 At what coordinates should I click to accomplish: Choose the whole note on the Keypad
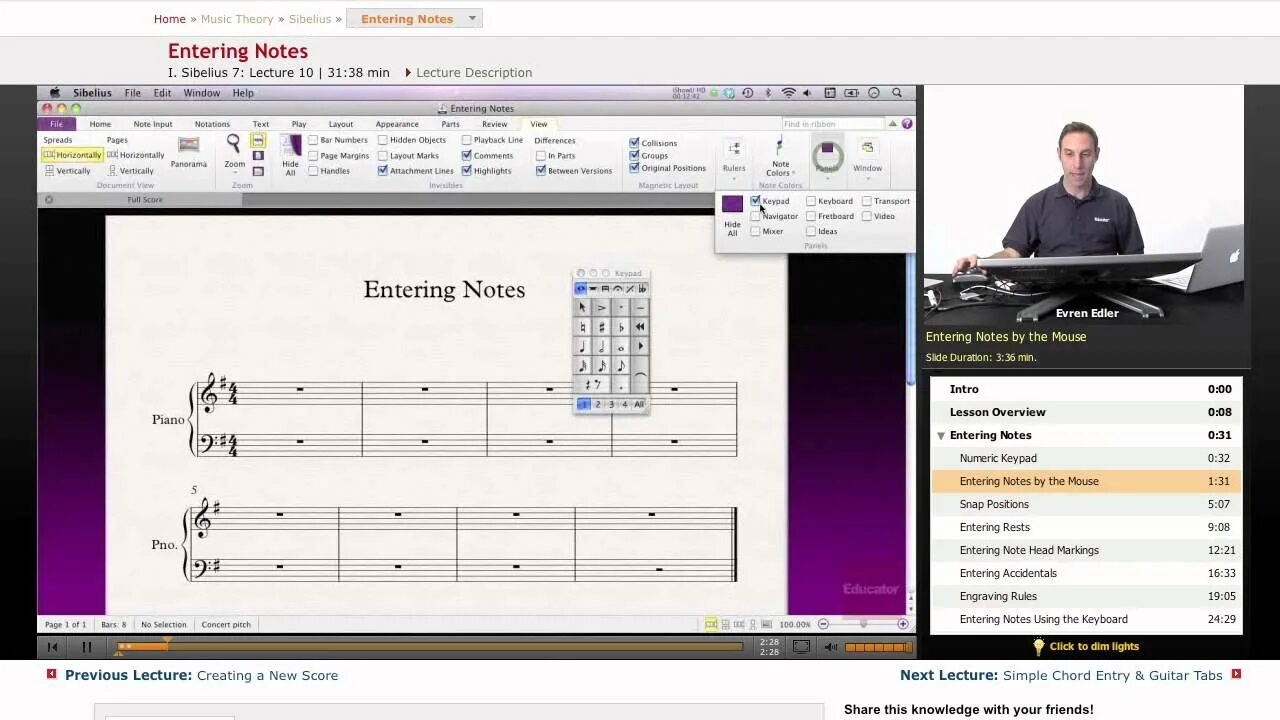coord(621,346)
